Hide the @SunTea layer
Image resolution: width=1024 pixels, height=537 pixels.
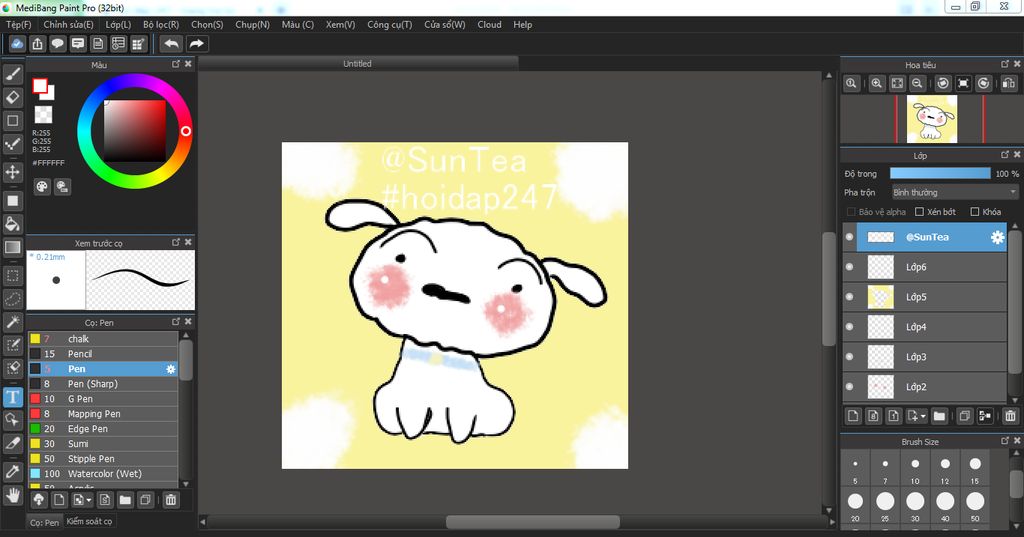pos(850,237)
